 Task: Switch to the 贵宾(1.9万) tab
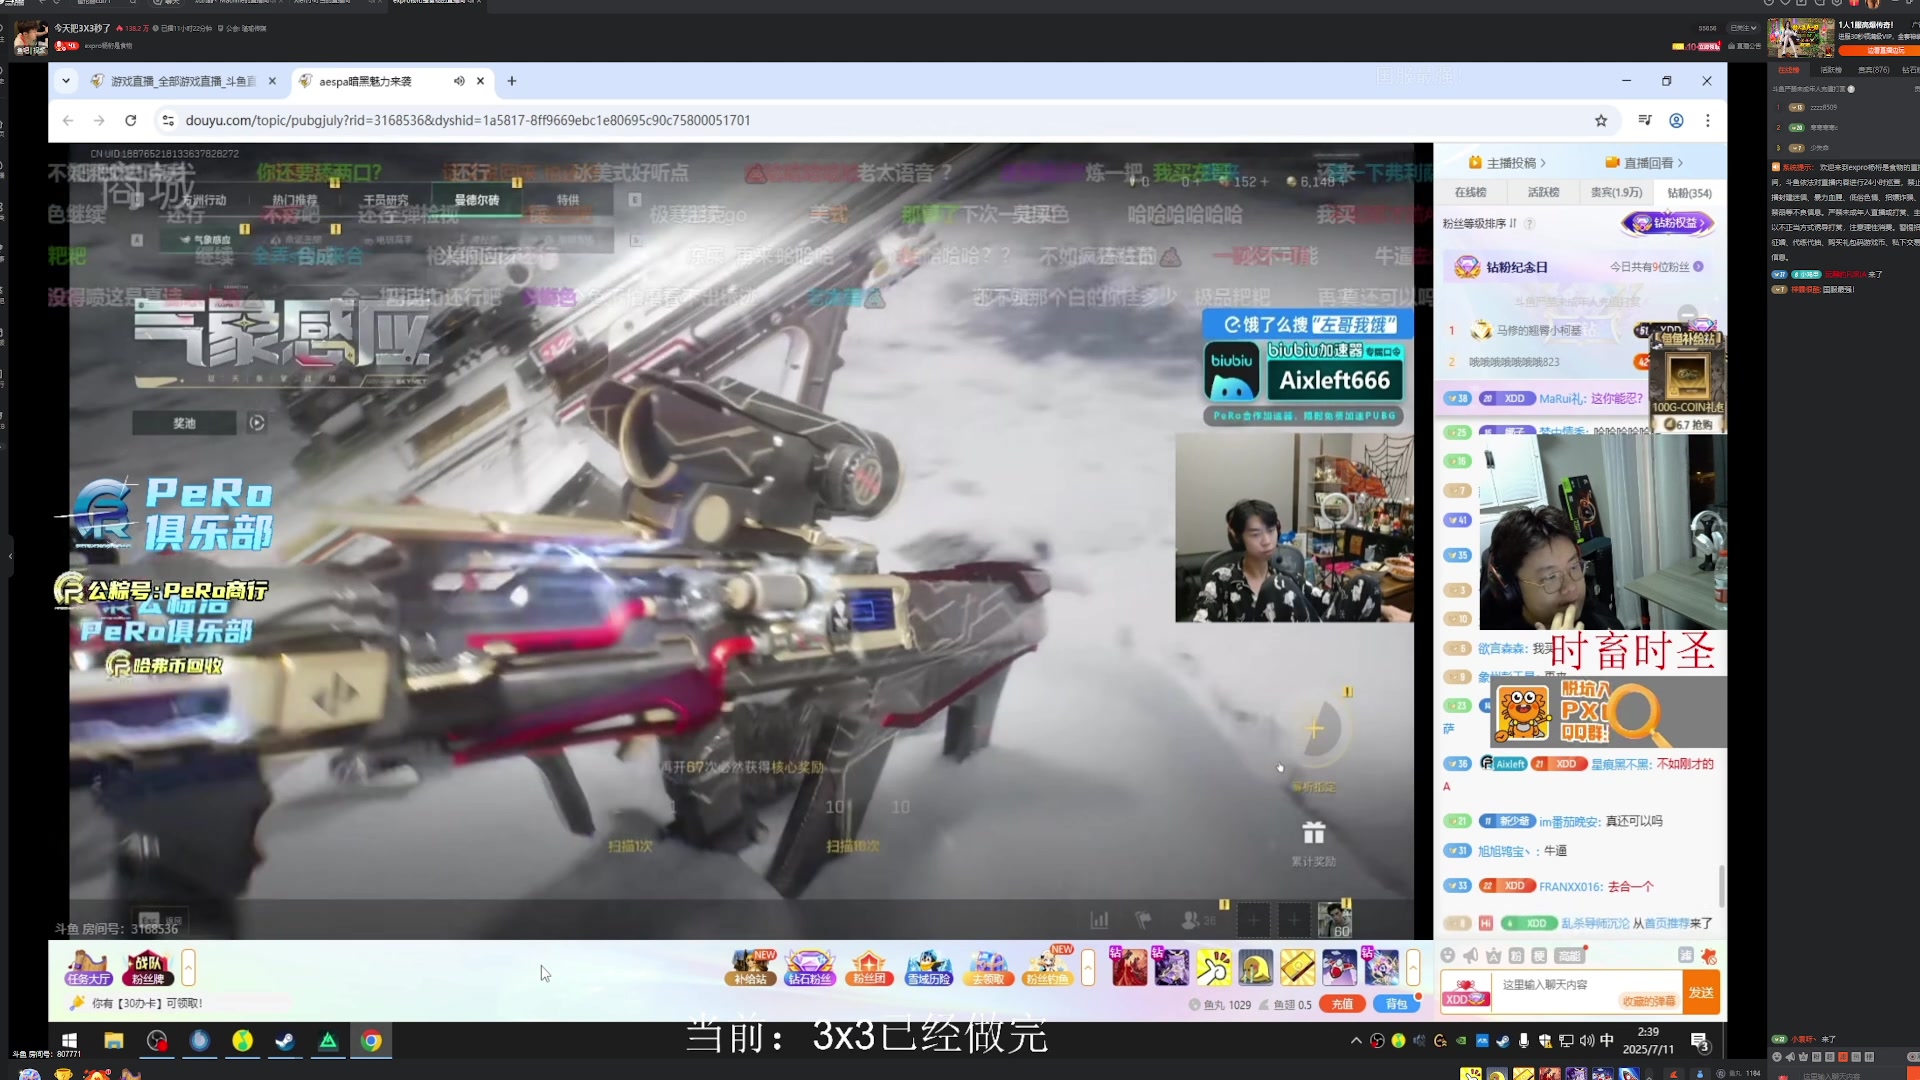point(1616,192)
